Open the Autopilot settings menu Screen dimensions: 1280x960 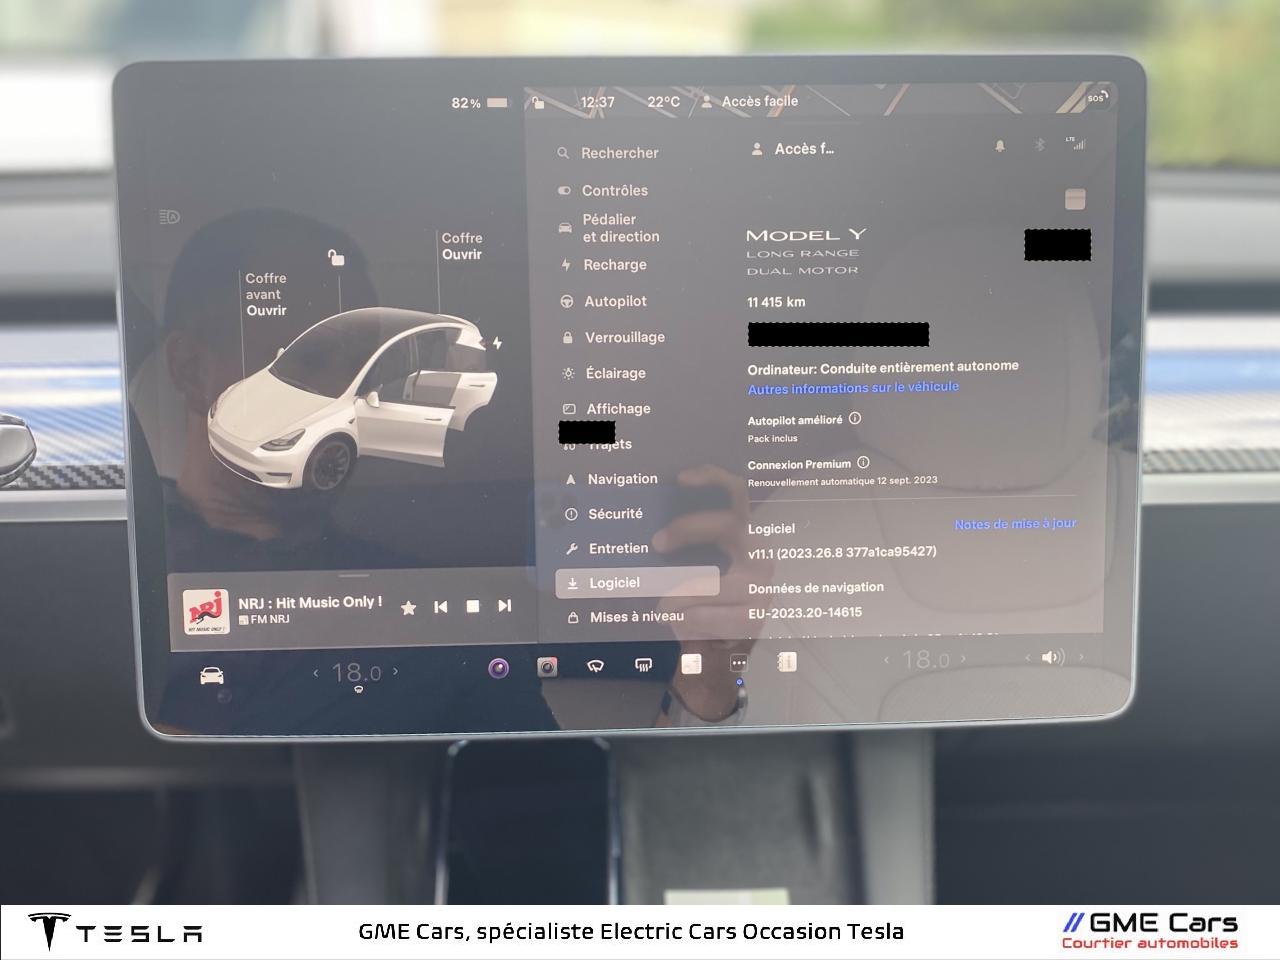pyautogui.click(x=615, y=301)
